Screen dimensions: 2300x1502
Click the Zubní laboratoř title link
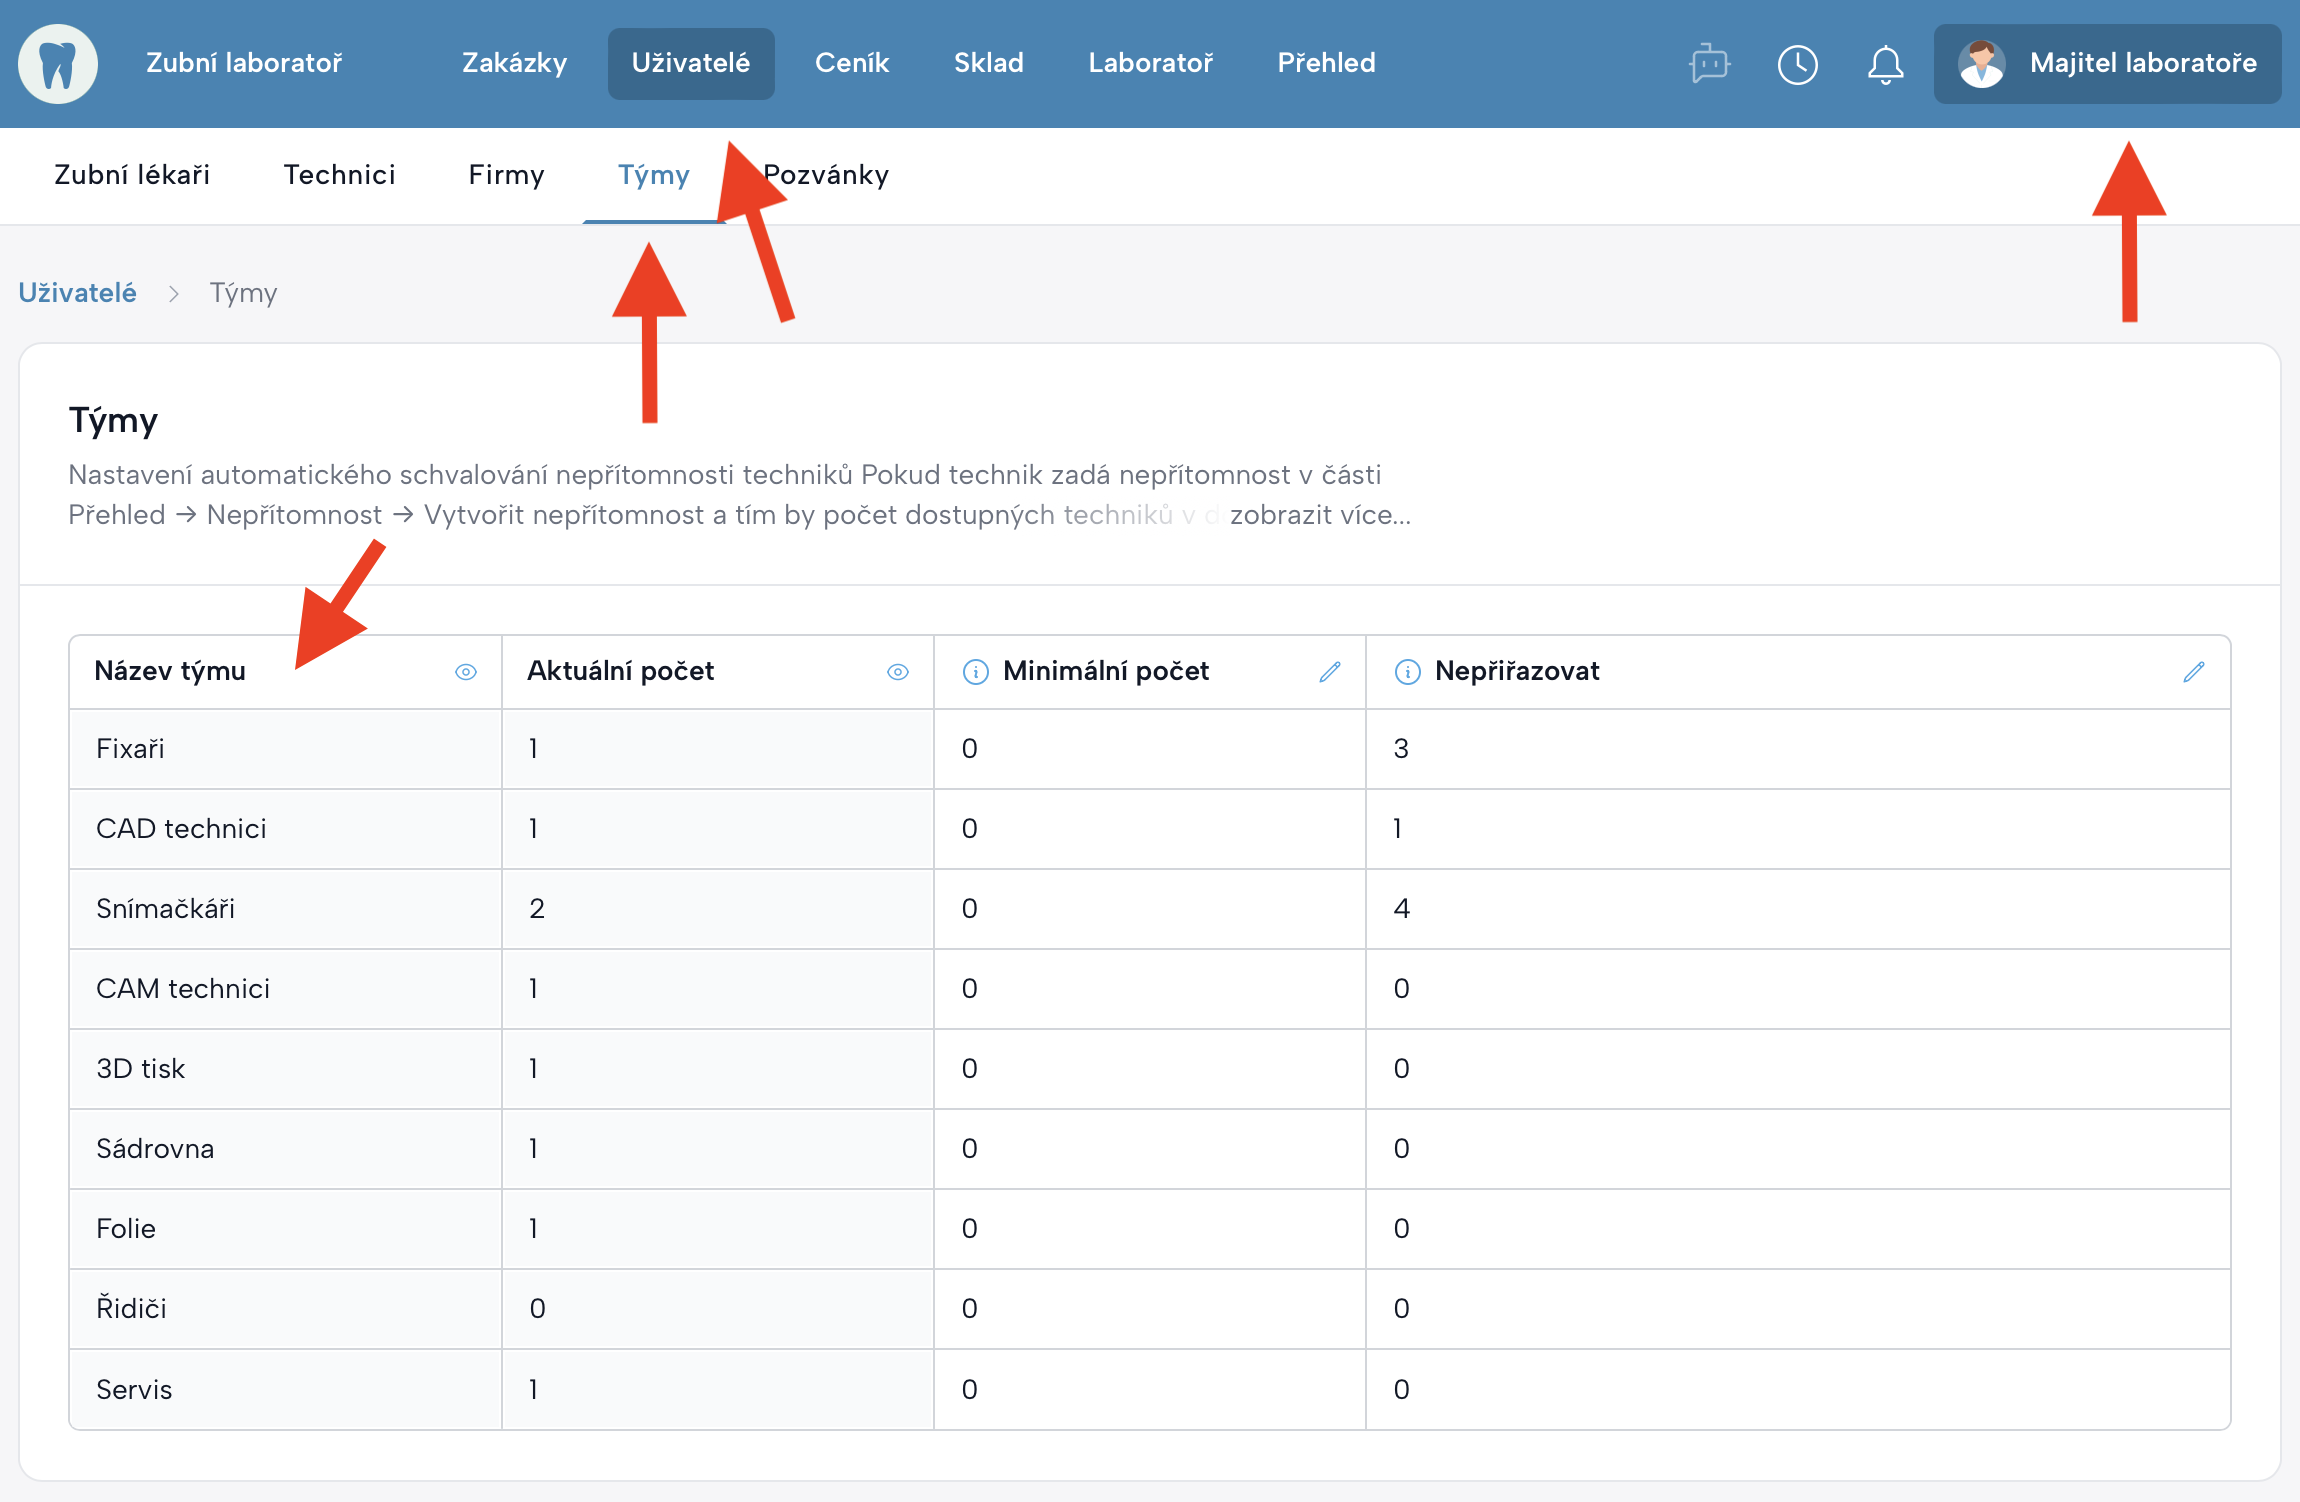point(244,64)
